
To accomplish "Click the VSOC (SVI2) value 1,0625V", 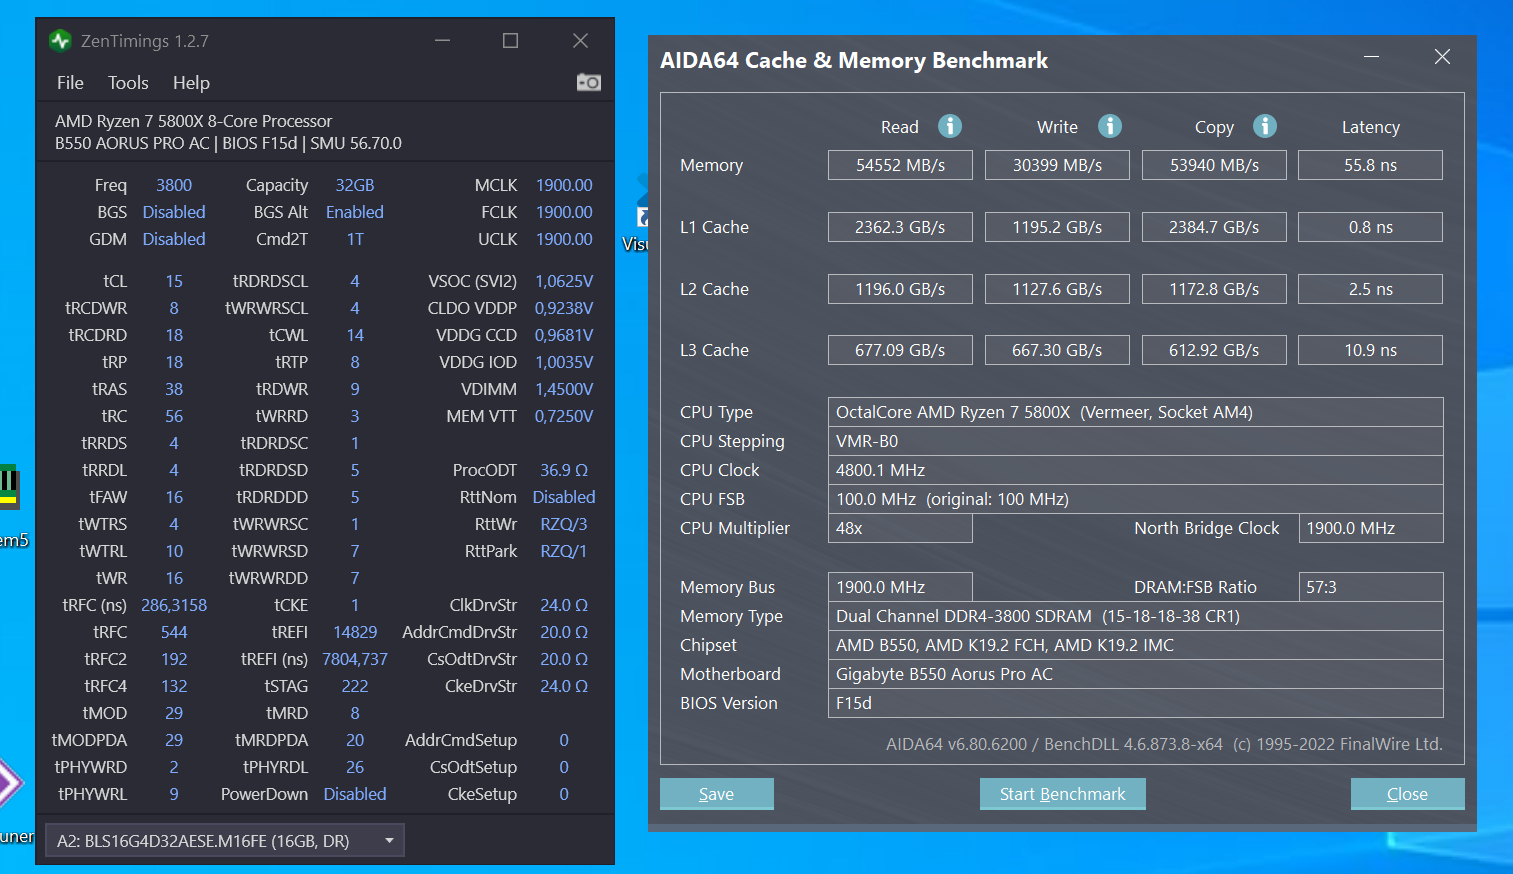I will [x=564, y=281].
